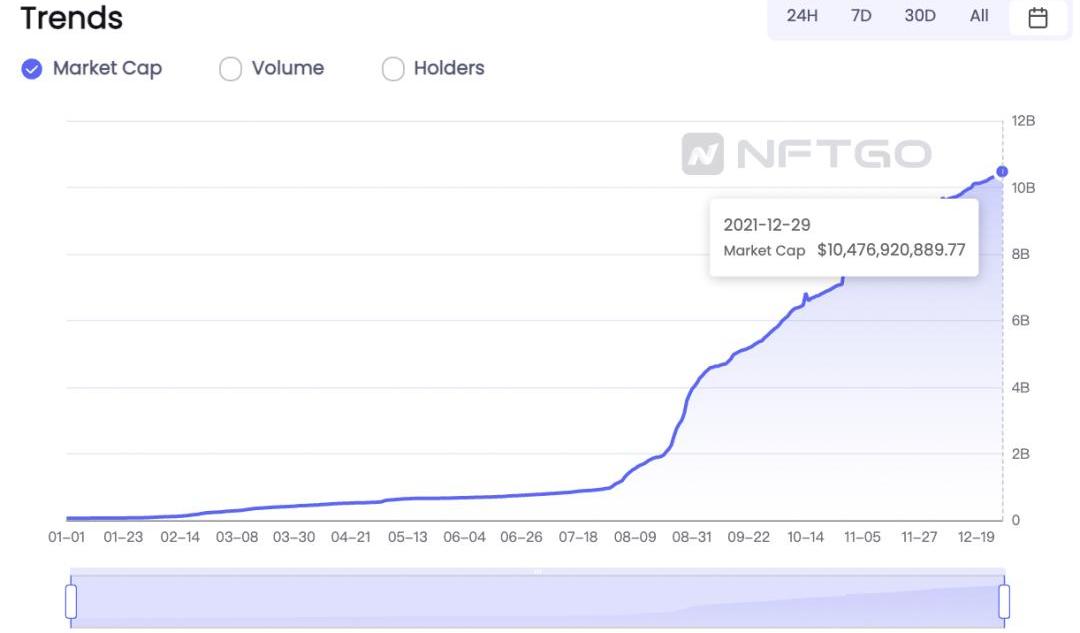Click the highlighted data point on chart line

pyautogui.click(x=1002, y=172)
